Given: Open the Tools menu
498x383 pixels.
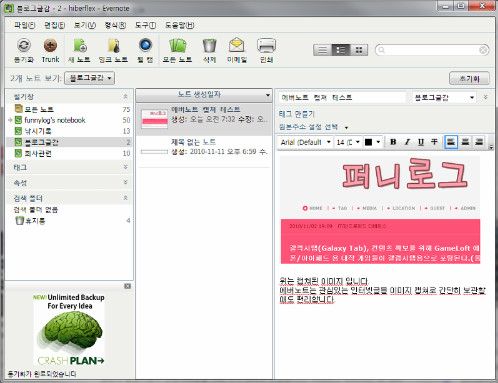Looking at the screenshot, I should click(145, 25).
